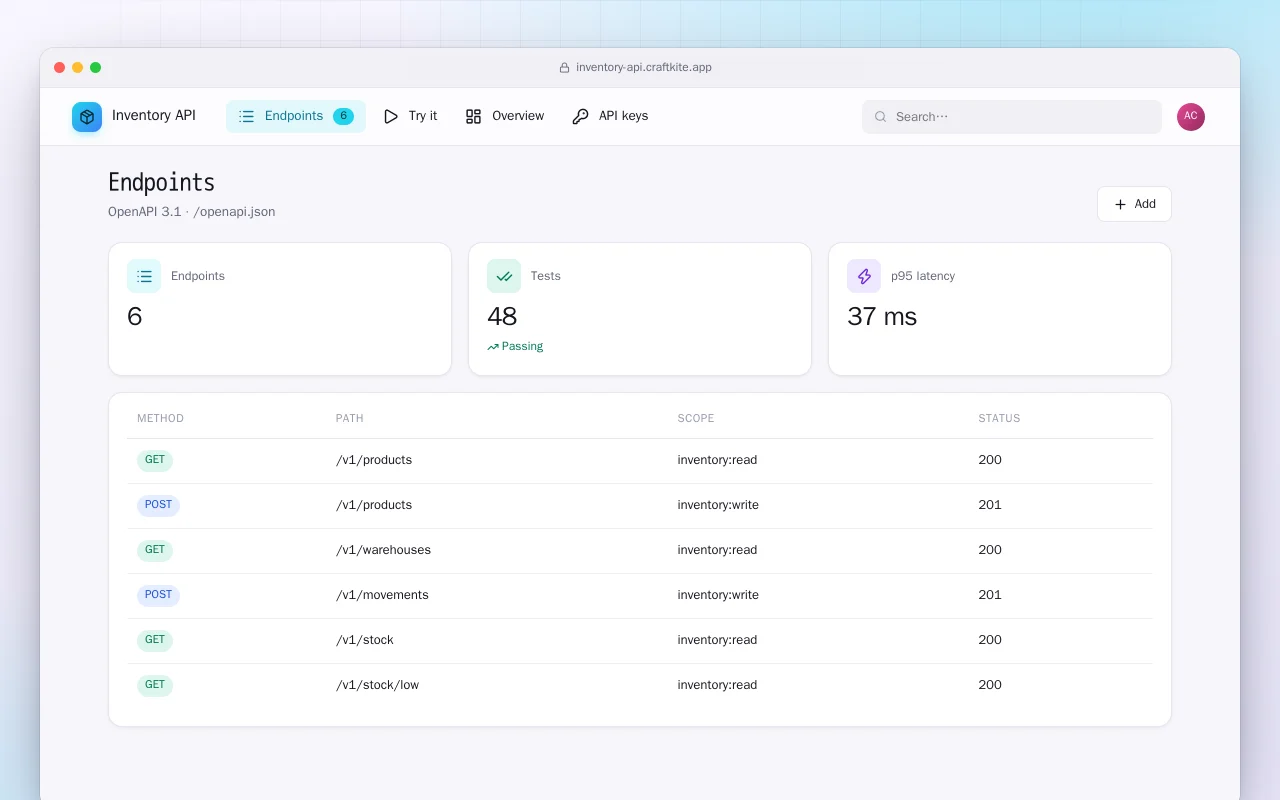
Task: Go to the Overview tab
Action: click(x=505, y=116)
